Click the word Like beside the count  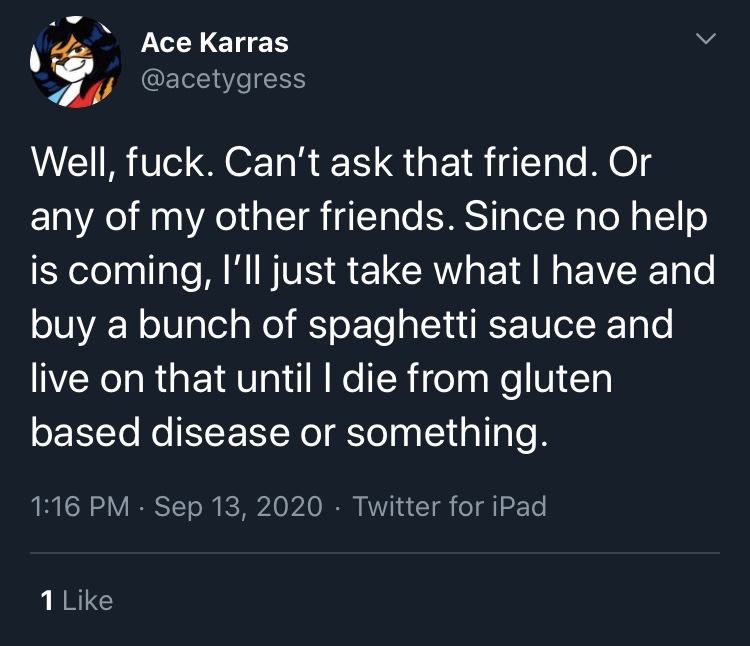(x=88, y=601)
